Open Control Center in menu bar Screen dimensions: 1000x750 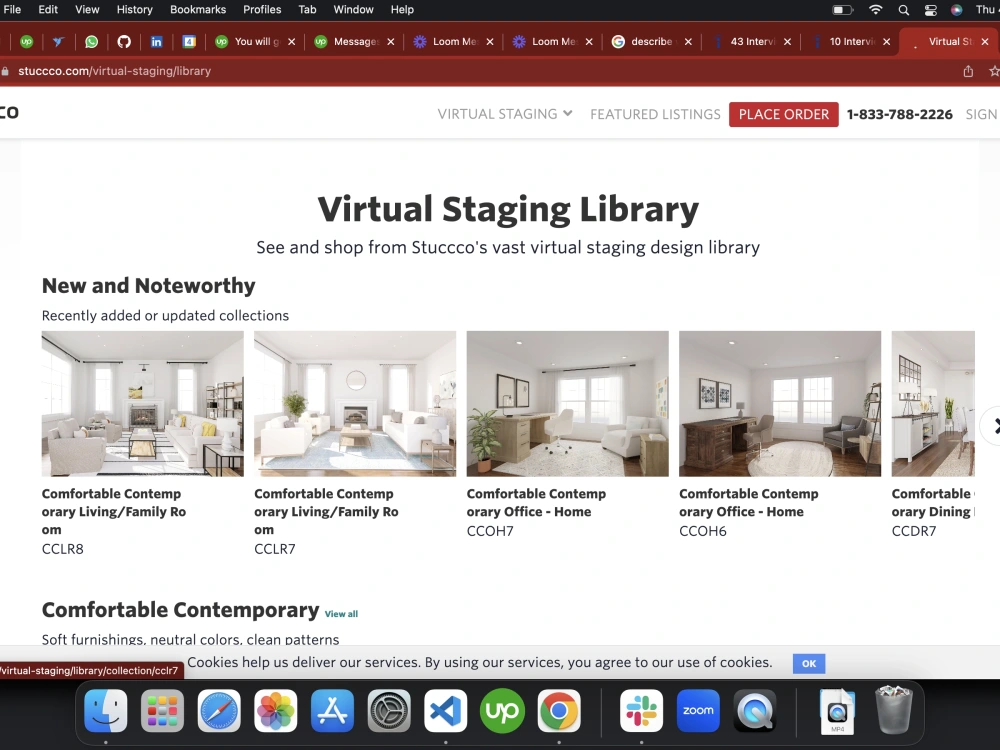tap(930, 10)
